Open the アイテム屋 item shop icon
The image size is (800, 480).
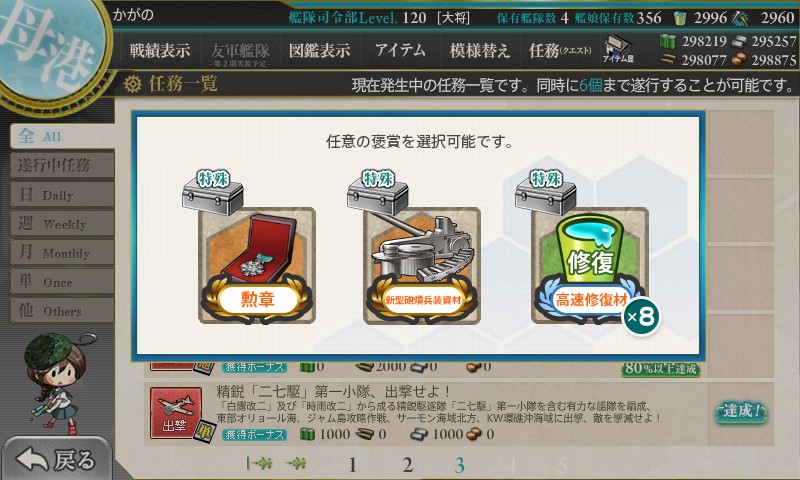pyautogui.click(x=618, y=50)
